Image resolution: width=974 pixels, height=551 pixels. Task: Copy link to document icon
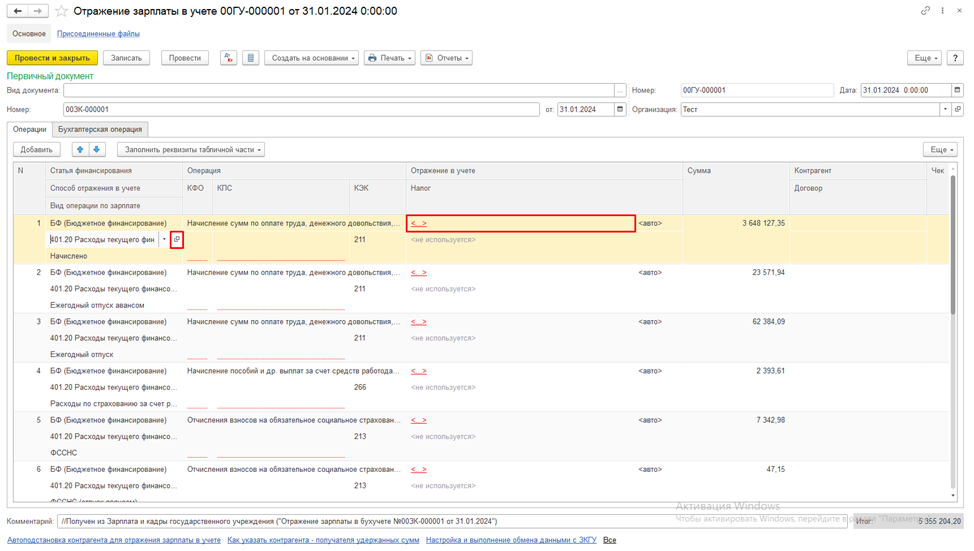925,11
